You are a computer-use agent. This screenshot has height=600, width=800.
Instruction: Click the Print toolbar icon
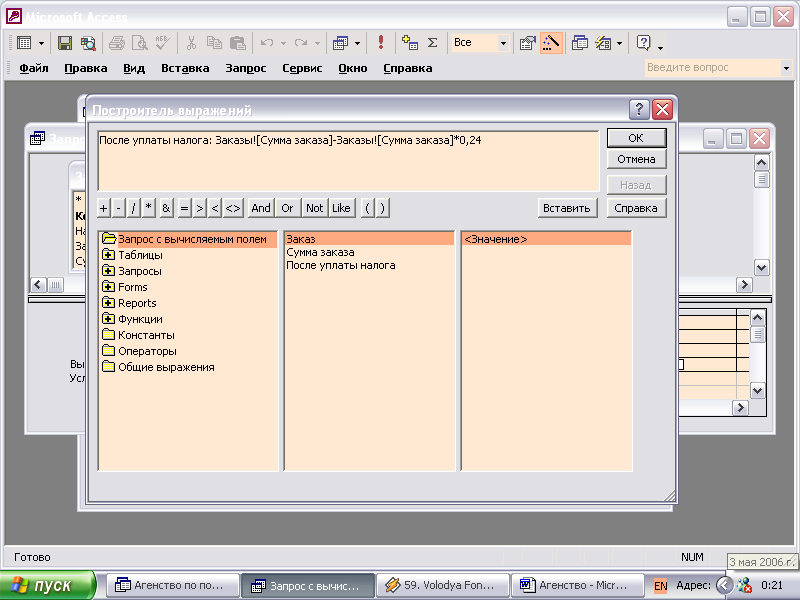click(117, 43)
